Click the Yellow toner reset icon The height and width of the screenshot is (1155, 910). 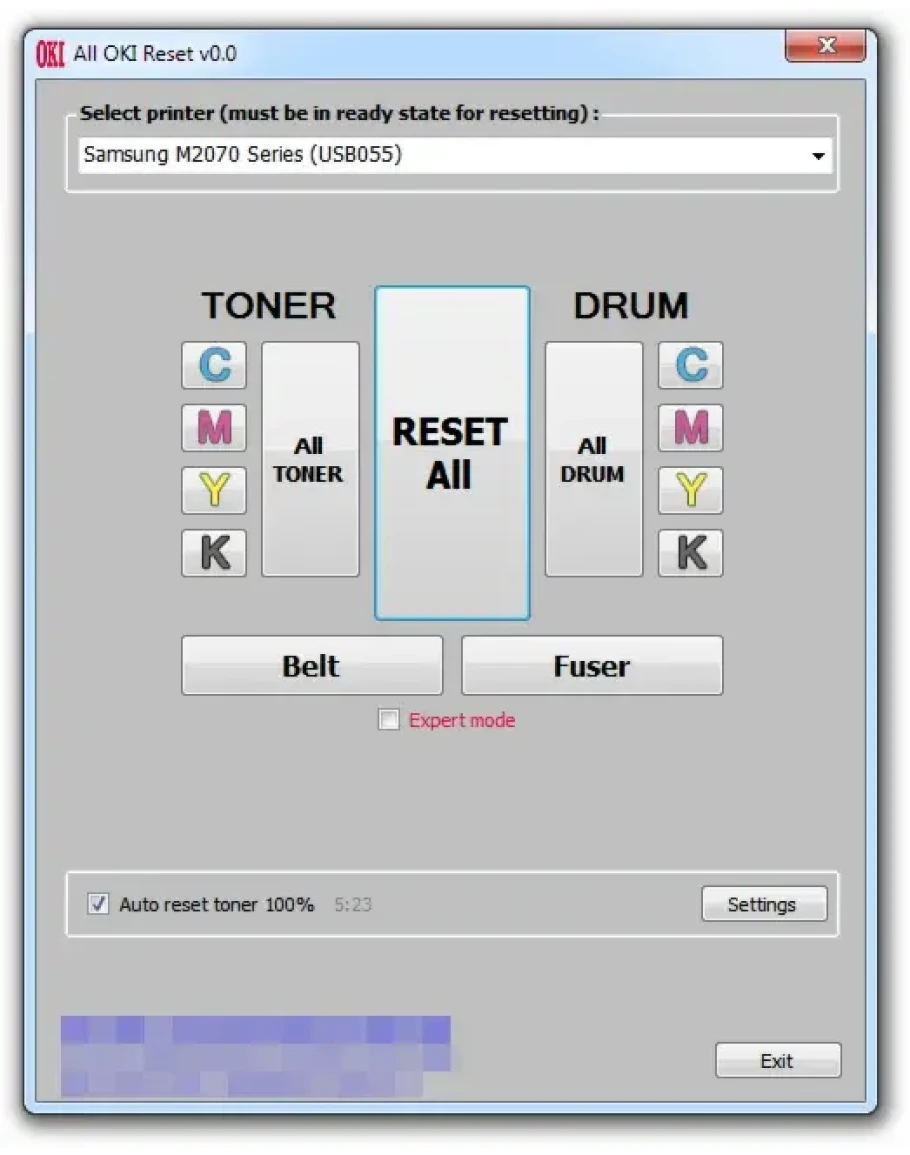click(214, 490)
